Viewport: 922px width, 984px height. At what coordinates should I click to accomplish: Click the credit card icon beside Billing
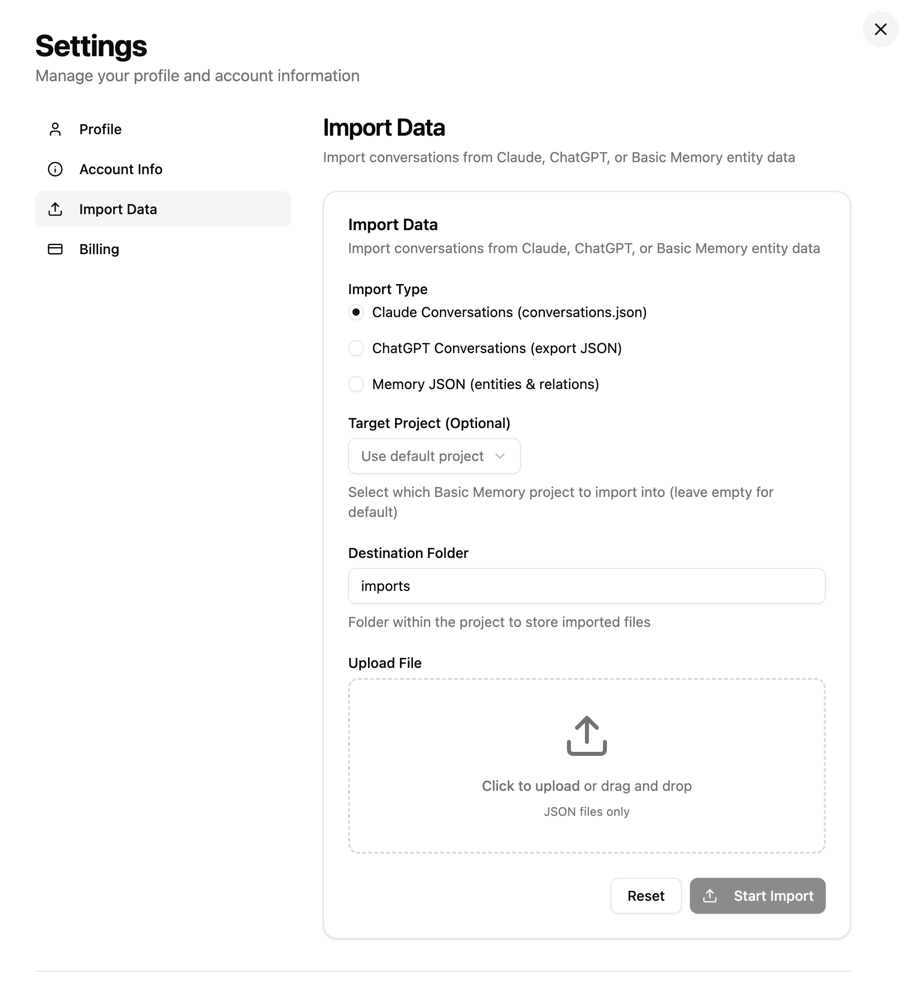(54, 249)
